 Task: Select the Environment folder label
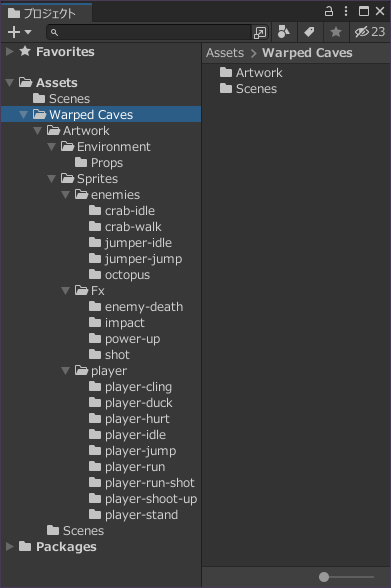tap(114, 147)
